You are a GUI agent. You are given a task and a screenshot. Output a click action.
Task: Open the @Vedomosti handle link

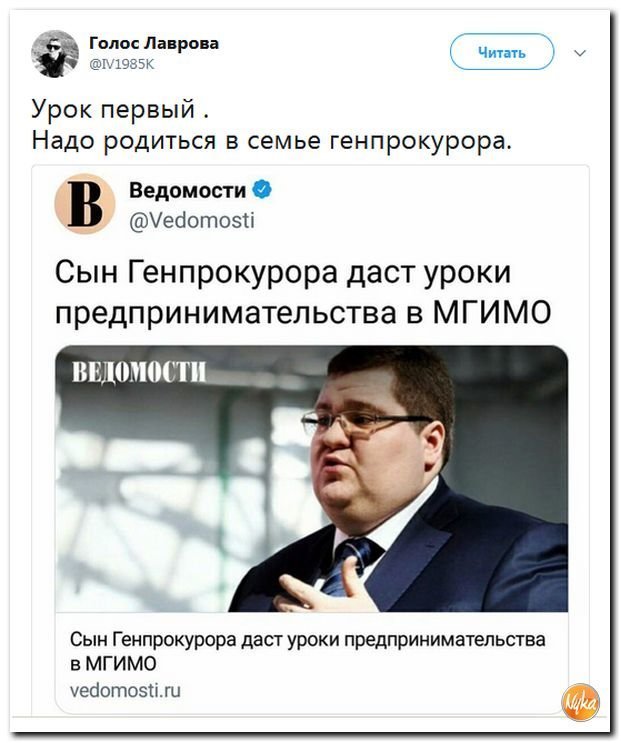pyautogui.click(x=192, y=220)
